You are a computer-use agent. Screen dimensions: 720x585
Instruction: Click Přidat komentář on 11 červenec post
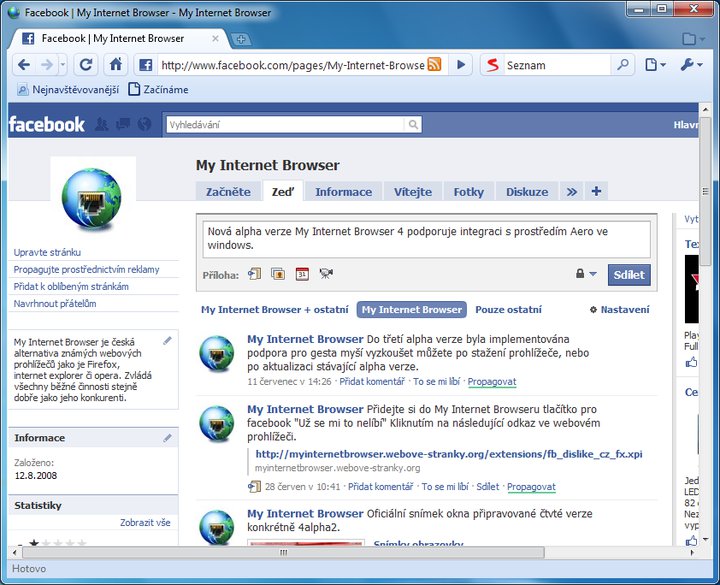tap(372, 382)
